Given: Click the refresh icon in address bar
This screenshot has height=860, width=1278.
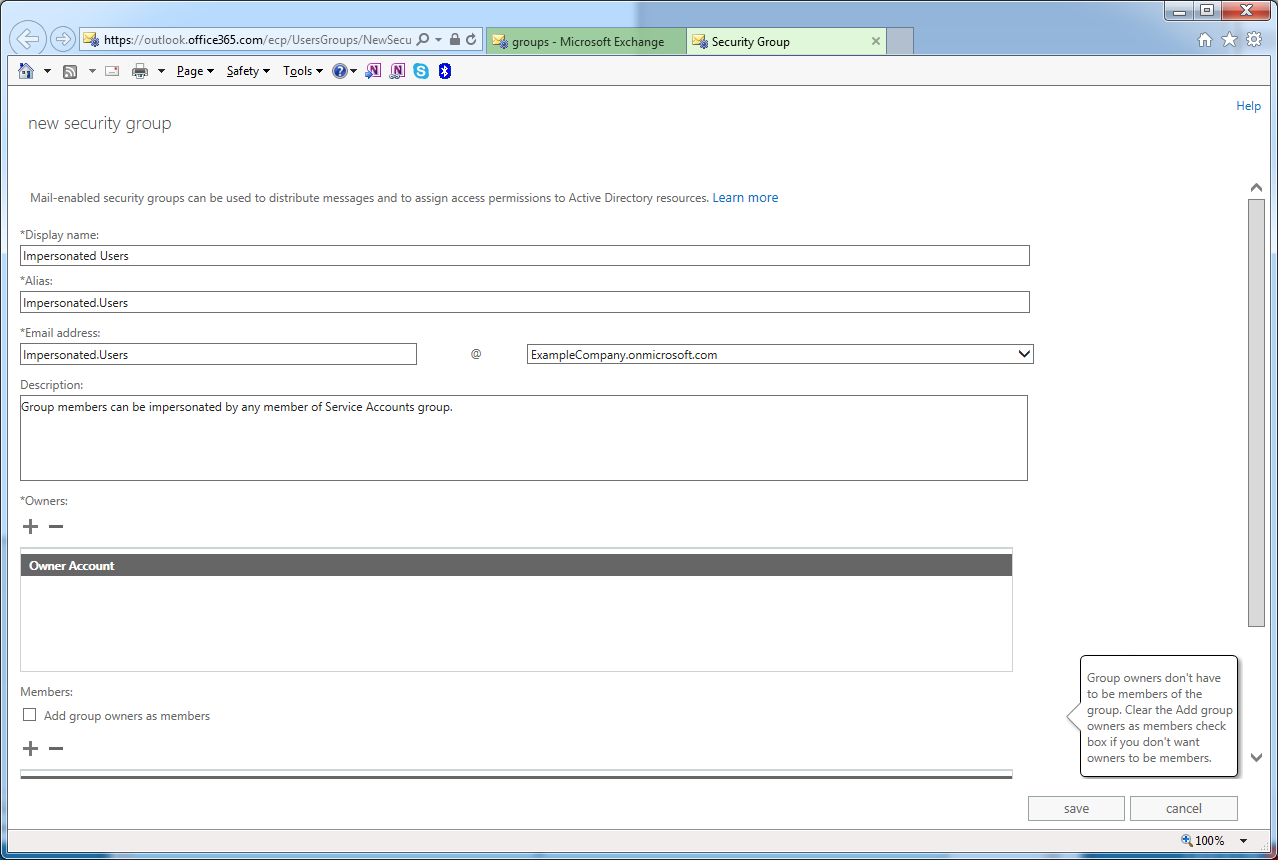Looking at the screenshot, I should tap(471, 40).
